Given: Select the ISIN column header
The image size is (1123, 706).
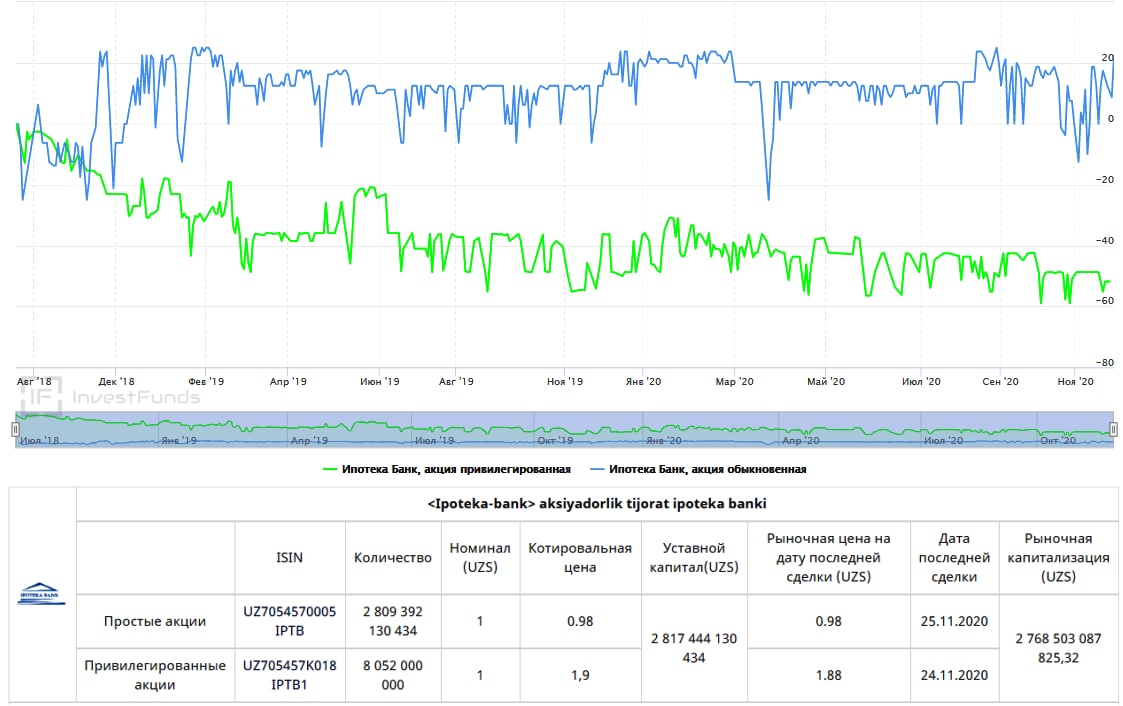Looking at the screenshot, I should pos(289,558).
